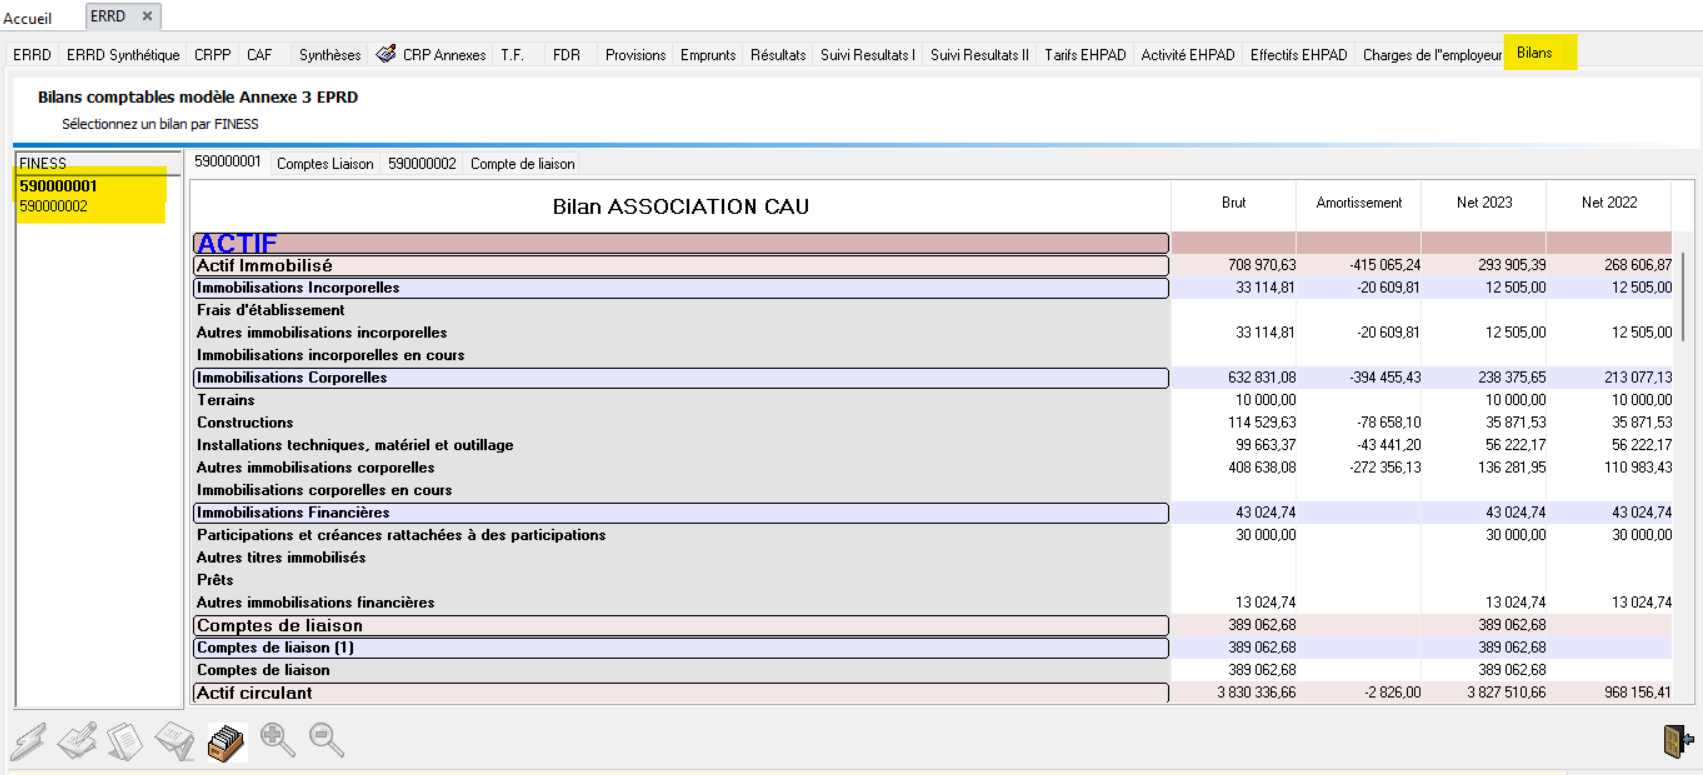
Task: Select FINESS 590000002 in the list
Action: click(x=53, y=206)
